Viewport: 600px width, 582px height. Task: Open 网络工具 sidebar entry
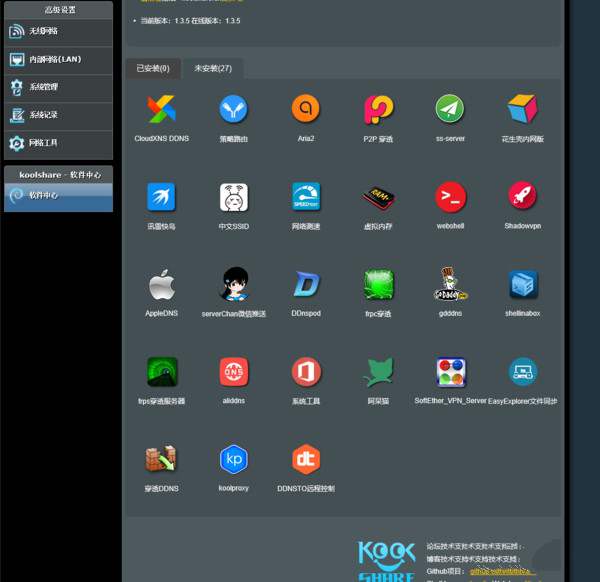point(57,143)
